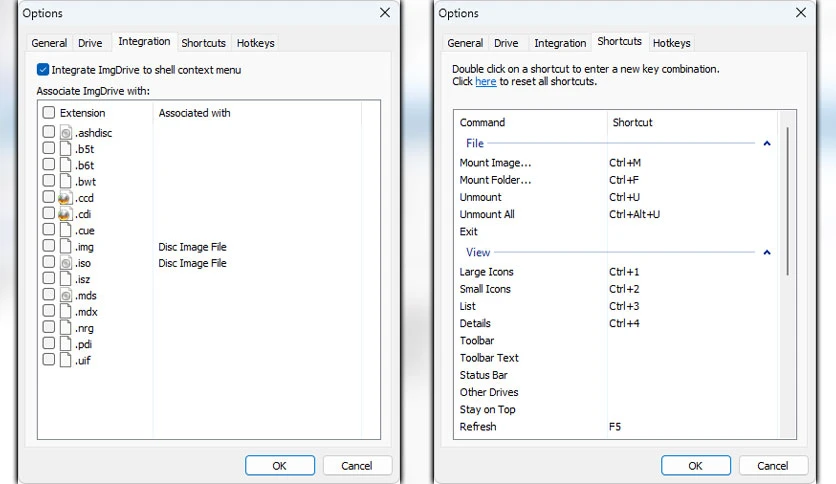Check the .iso extension checkbox
This screenshot has width=836, height=484.
(49, 262)
